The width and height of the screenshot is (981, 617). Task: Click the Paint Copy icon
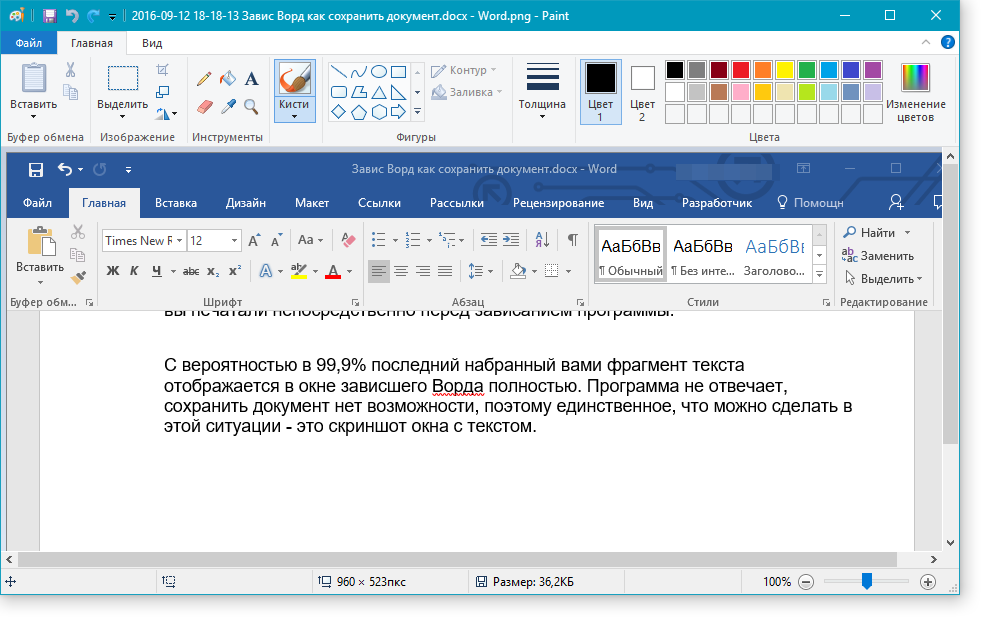[x=71, y=92]
